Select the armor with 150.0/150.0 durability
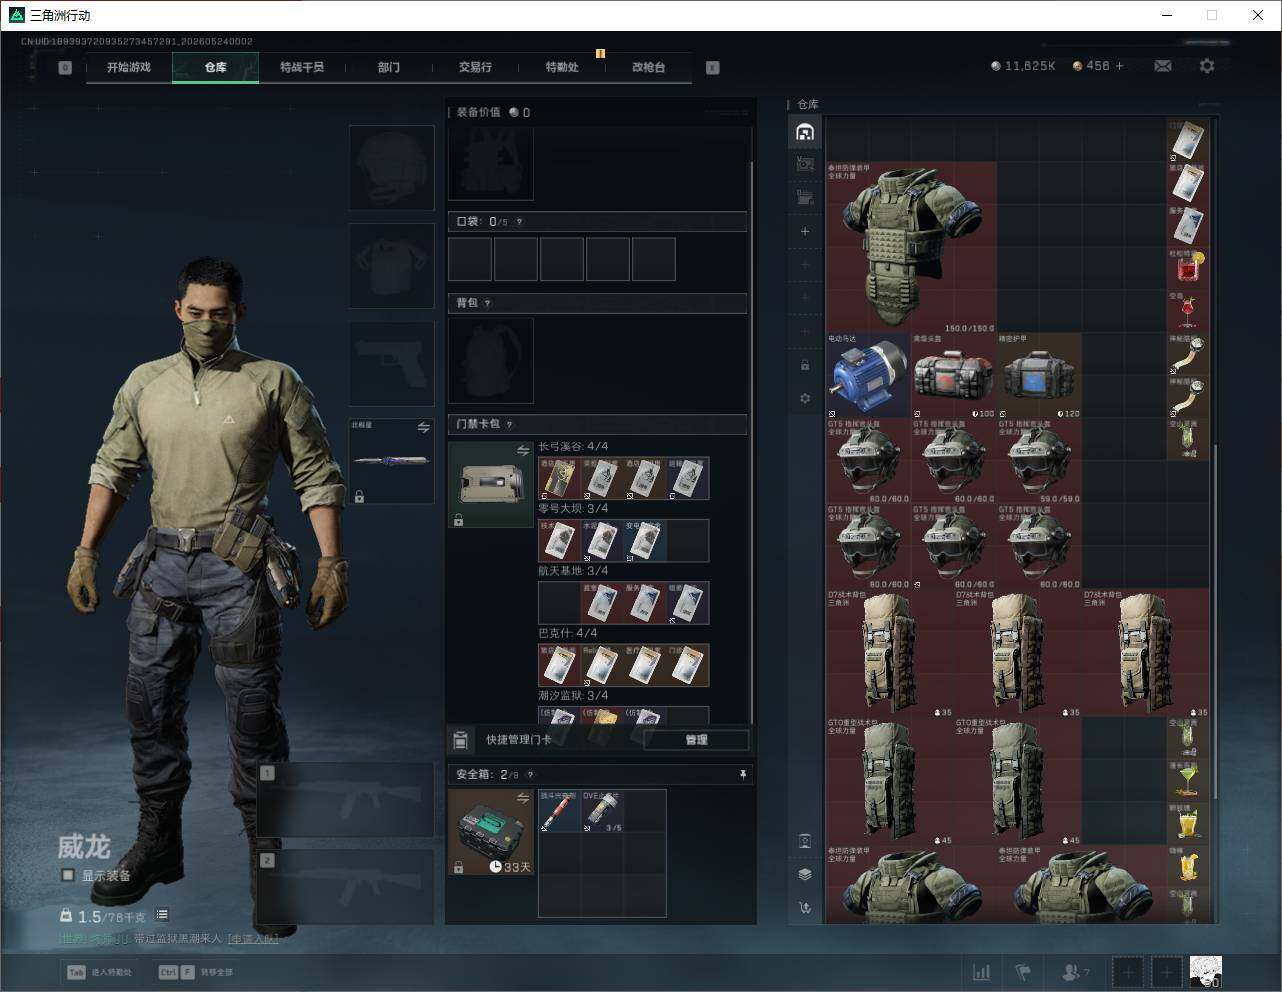 pos(912,247)
